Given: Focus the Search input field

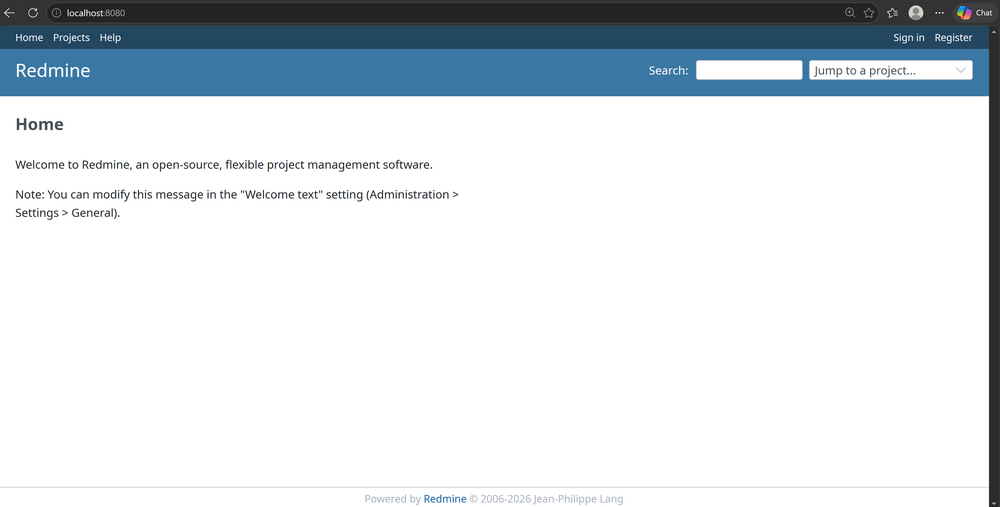Looking at the screenshot, I should (749, 70).
